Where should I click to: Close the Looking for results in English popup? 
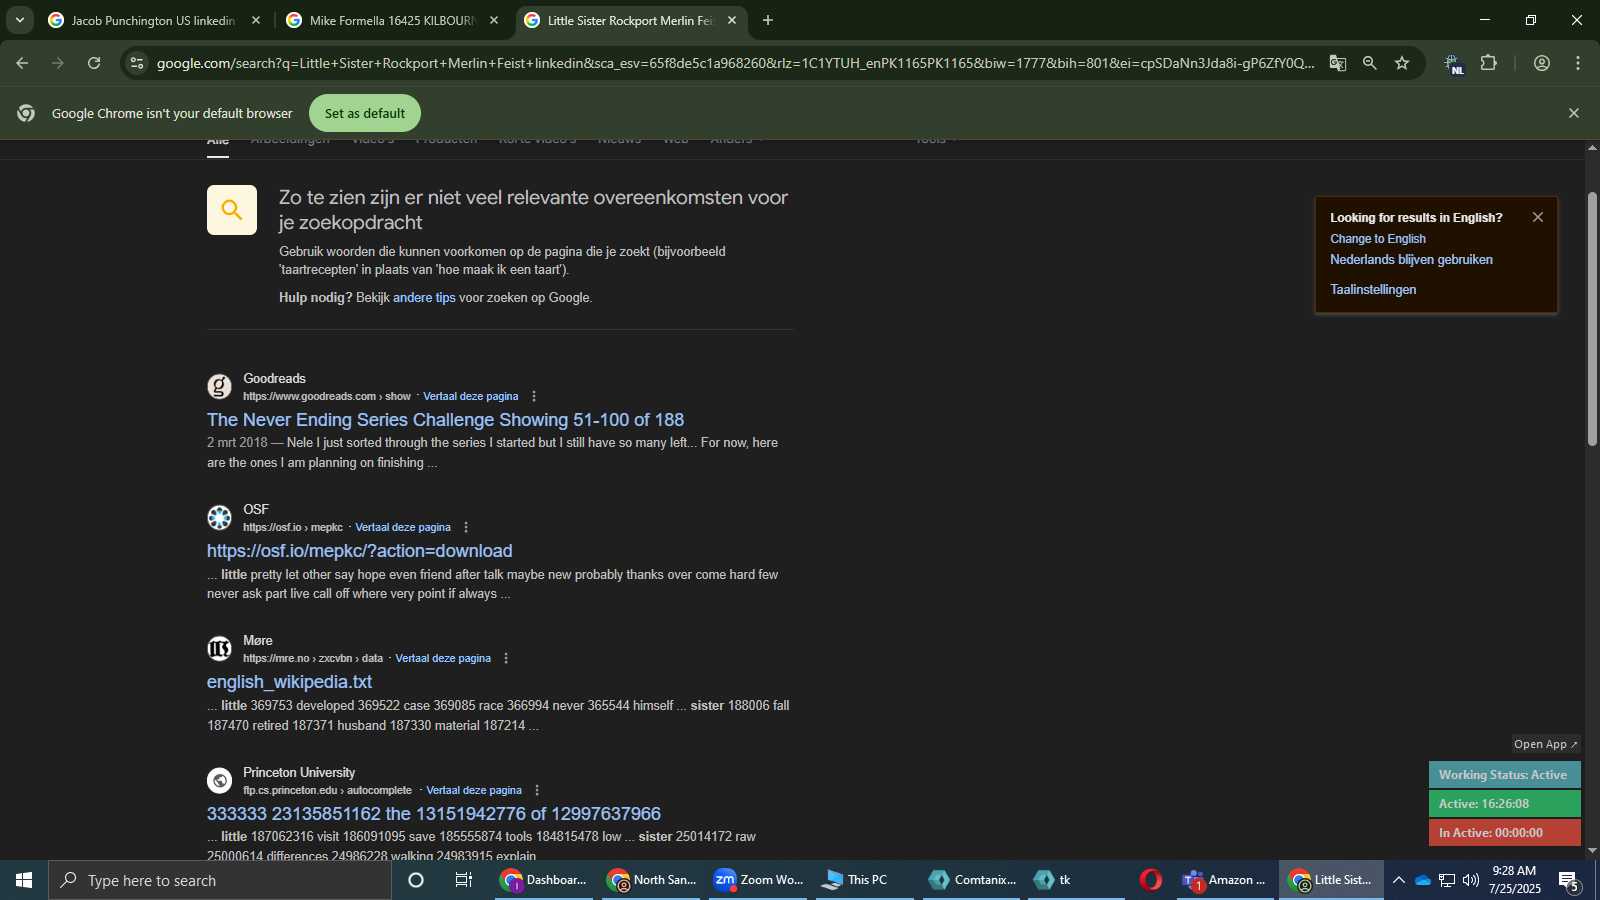click(x=1537, y=217)
